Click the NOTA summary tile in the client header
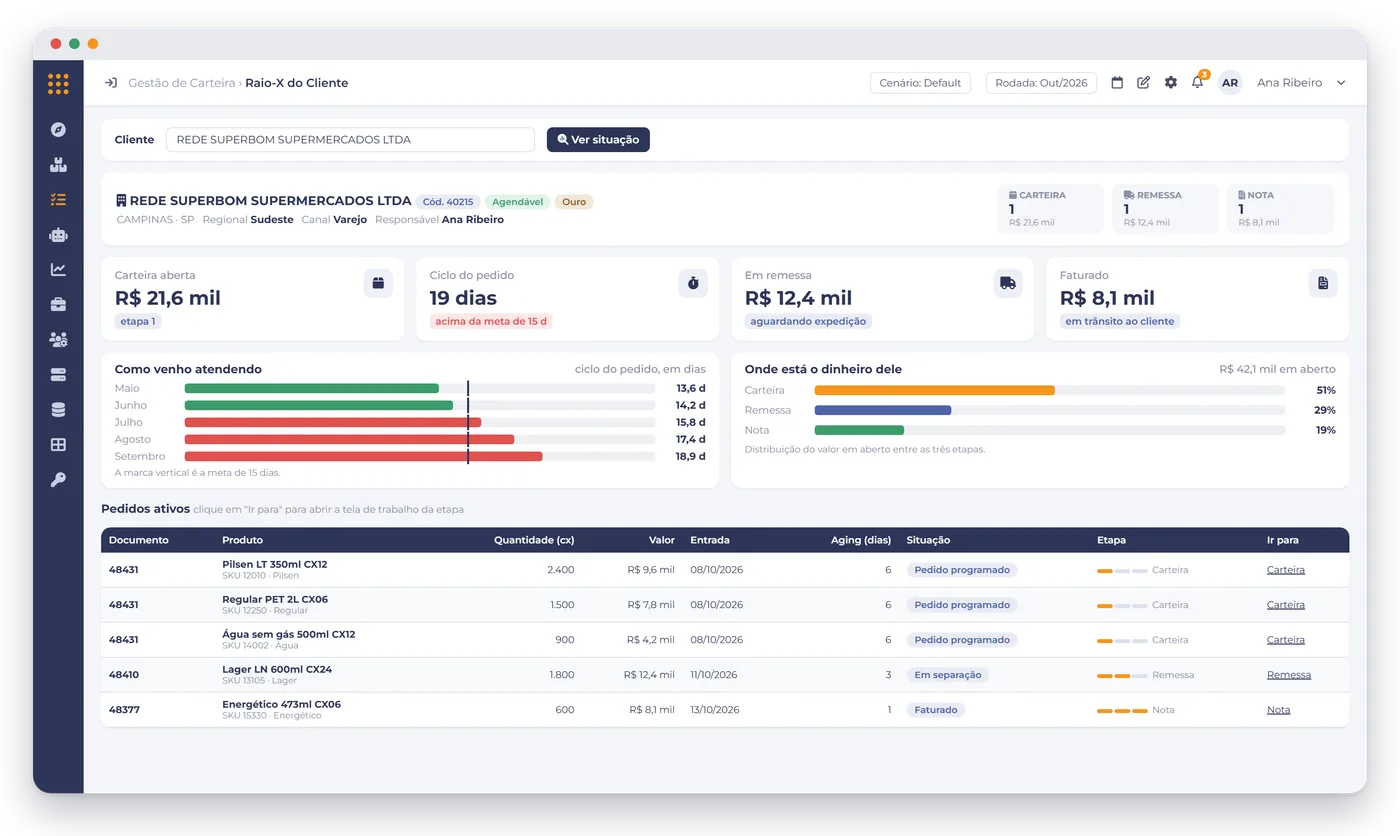 click(x=1280, y=209)
